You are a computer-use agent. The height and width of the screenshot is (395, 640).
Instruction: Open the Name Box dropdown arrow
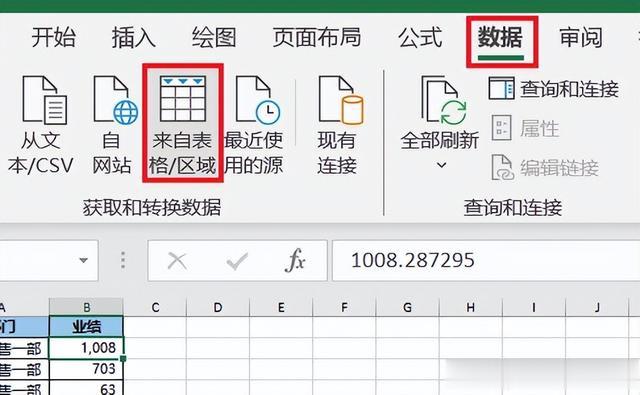83,260
